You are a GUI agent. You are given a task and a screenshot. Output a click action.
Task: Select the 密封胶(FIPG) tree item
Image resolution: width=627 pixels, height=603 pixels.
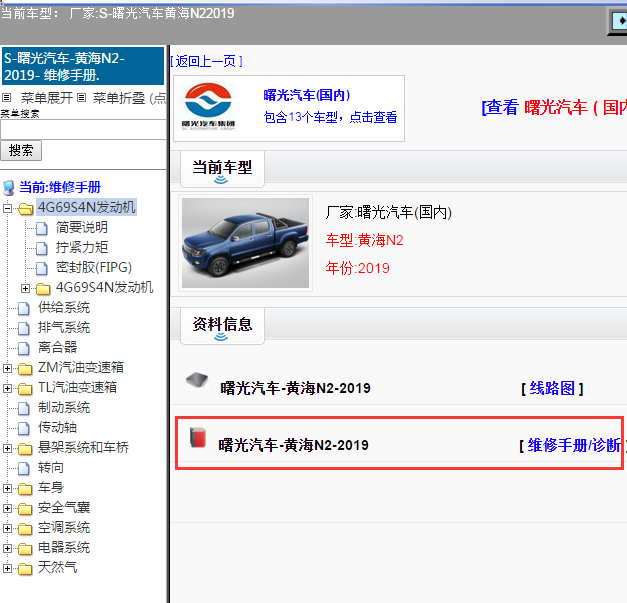pyautogui.click(x=94, y=268)
